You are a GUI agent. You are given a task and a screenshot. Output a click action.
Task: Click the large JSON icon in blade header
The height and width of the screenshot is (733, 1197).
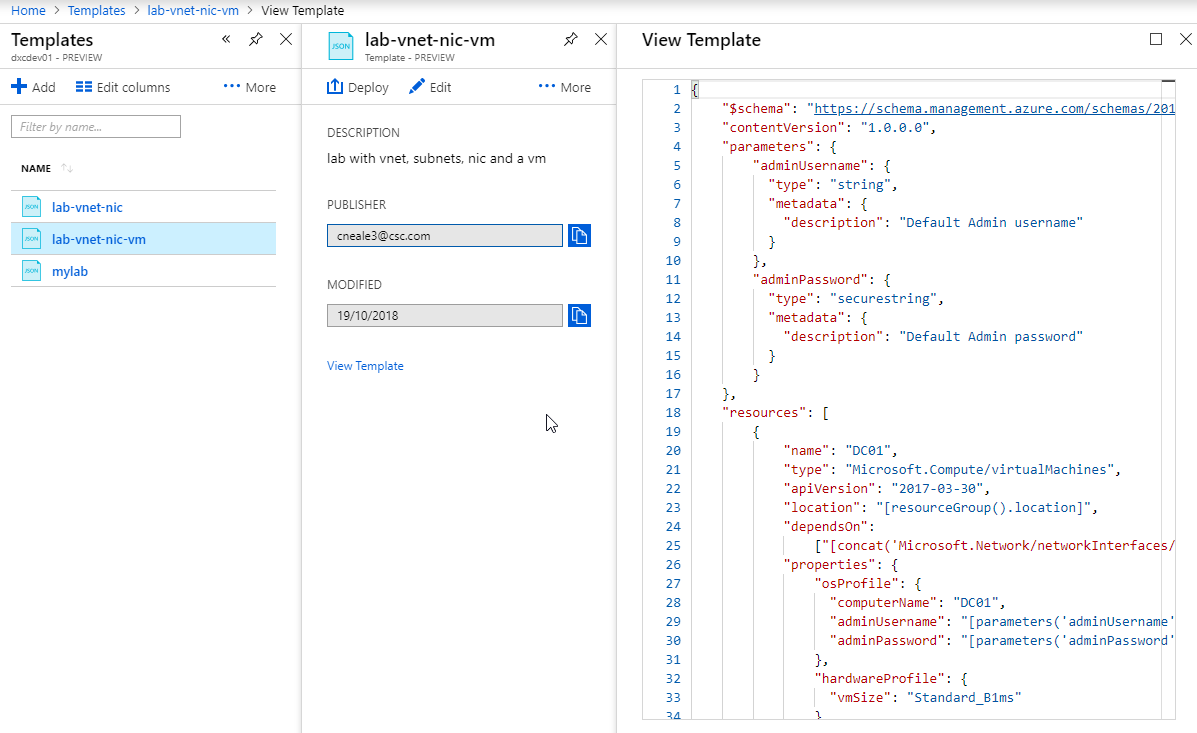[340, 46]
